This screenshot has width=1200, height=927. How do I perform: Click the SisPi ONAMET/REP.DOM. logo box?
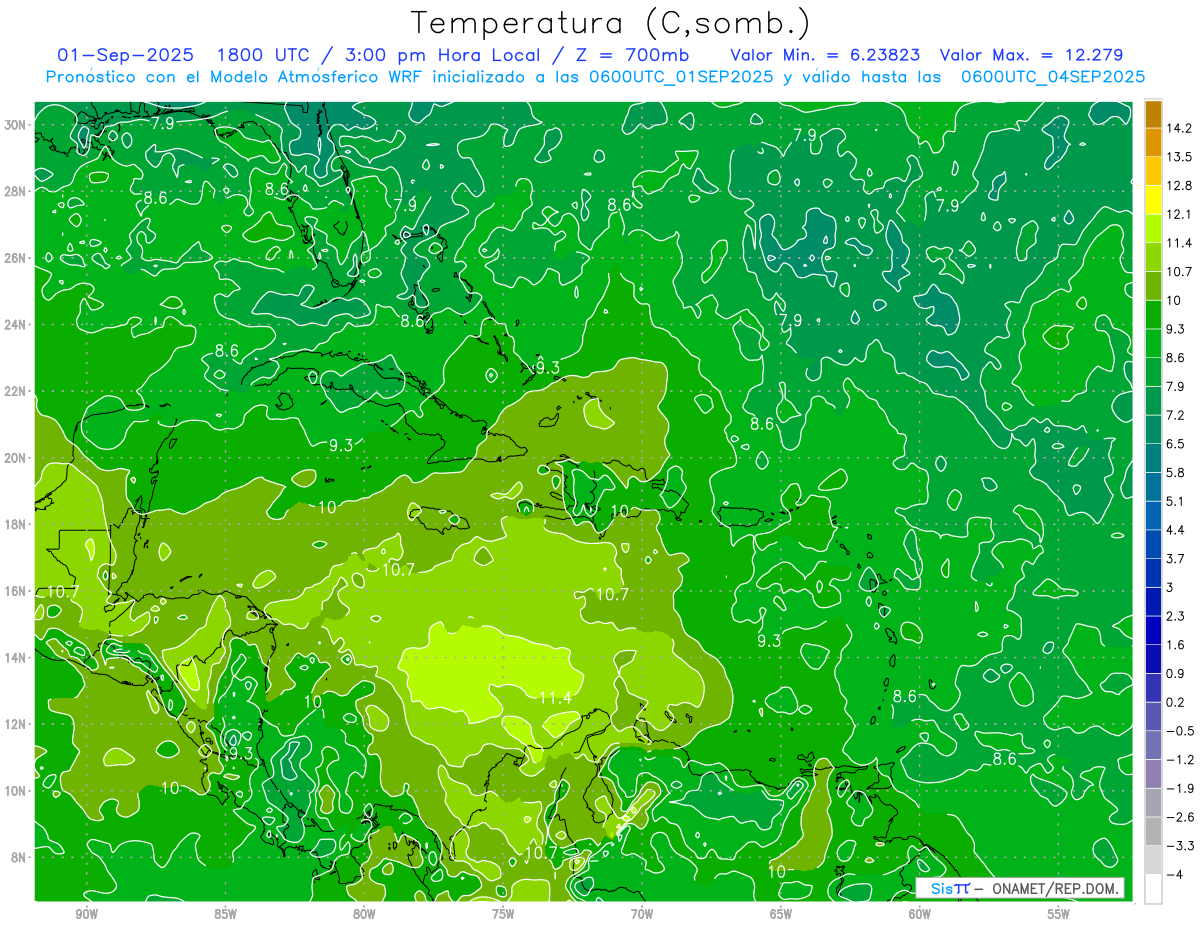pyautogui.click(x=1020, y=887)
